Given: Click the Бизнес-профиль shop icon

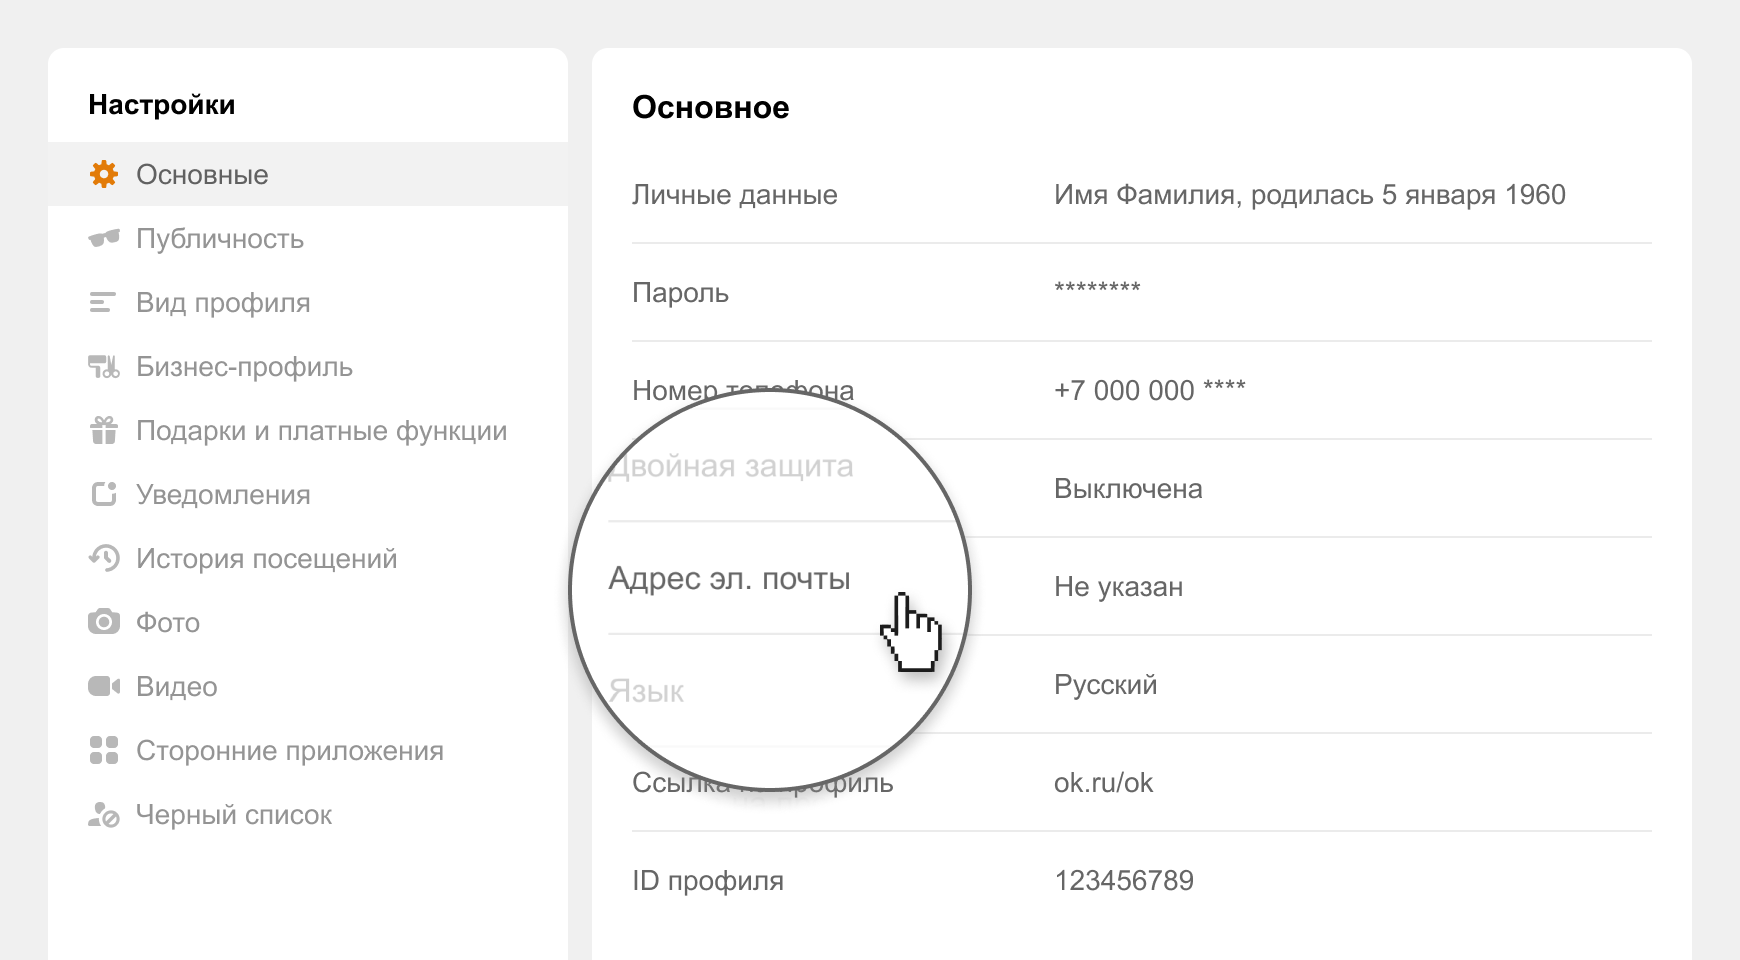Looking at the screenshot, I should [x=104, y=366].
